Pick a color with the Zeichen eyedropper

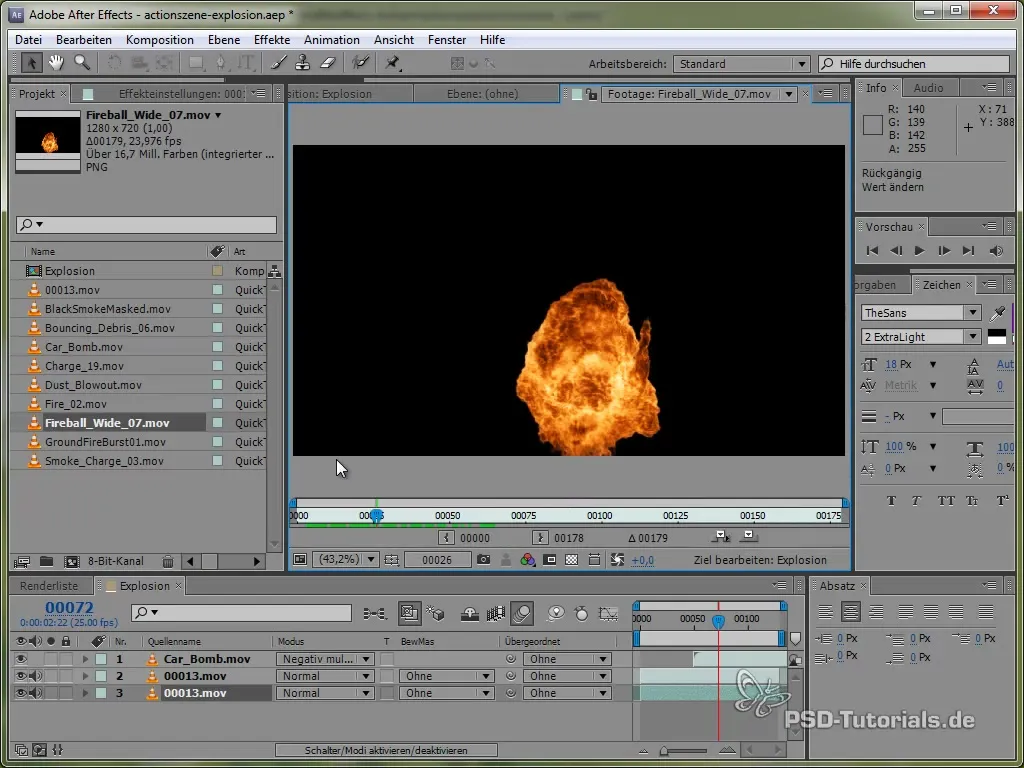click(997, 313)
